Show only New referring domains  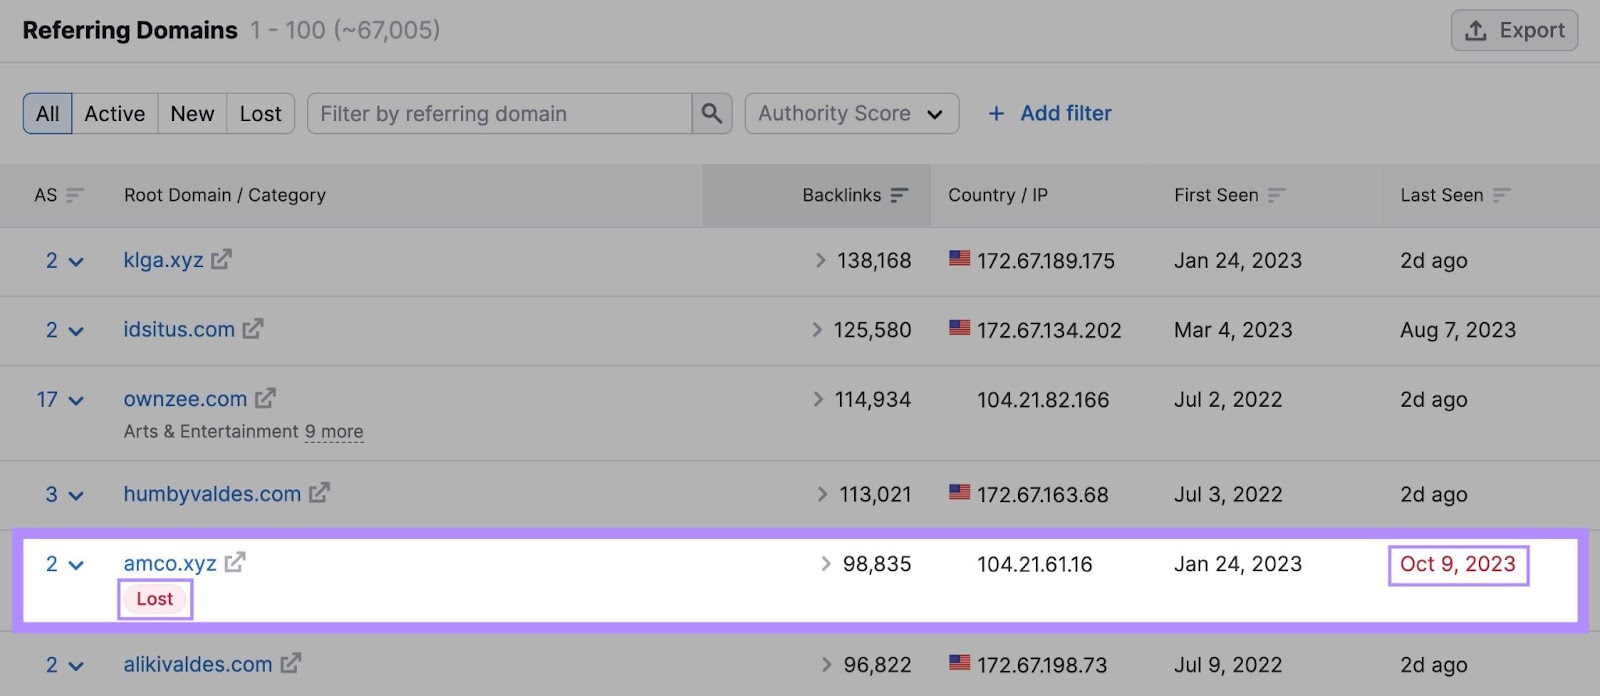point(192,114)
